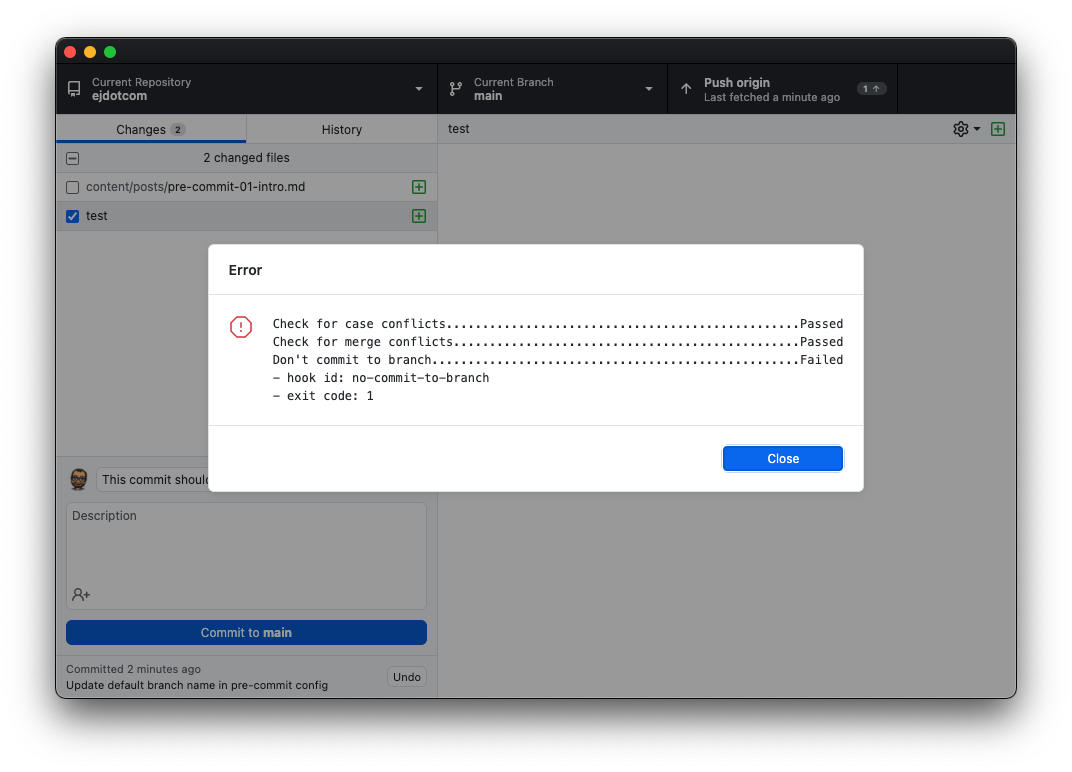The height and width of the screenshot is (772, 1072).
Task: Click the green plus icon in diff header
Action: coord(997,129)
